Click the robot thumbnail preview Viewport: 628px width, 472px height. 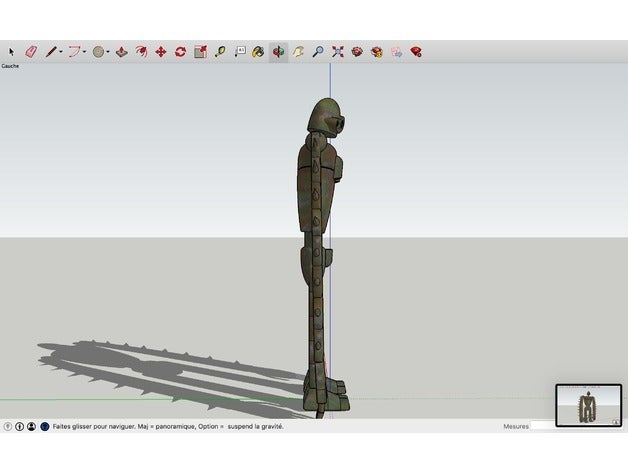click(588, 406)
